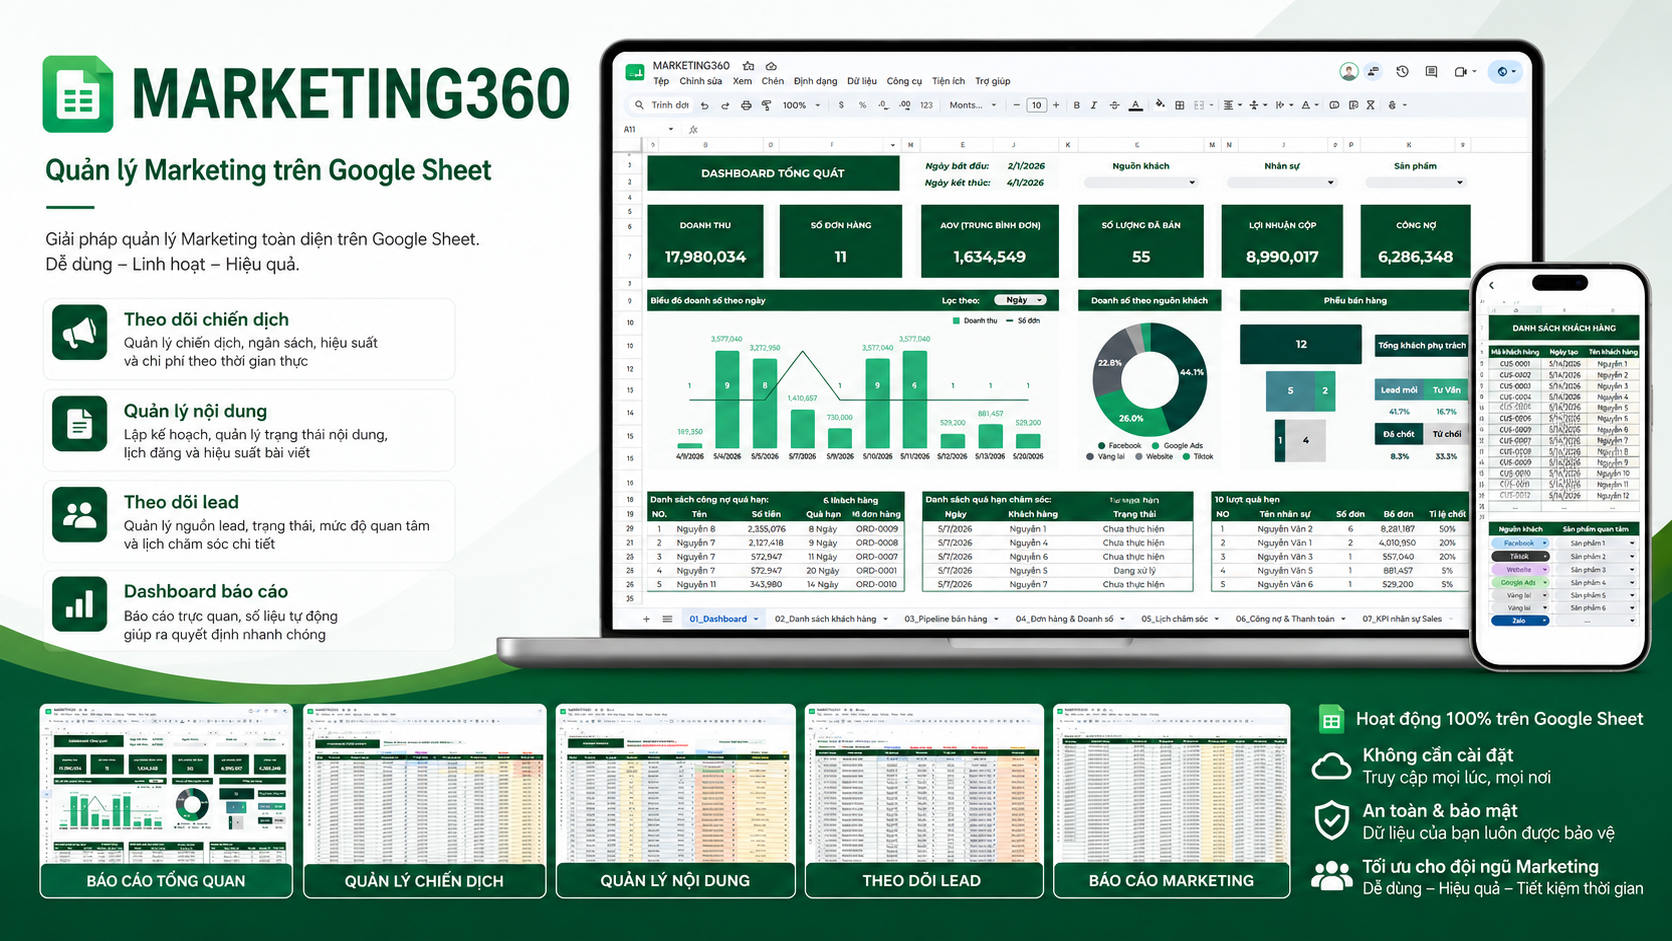1672x941 pixels.
Task: Open the Tệp menu
Action: (x=661, y=81)
